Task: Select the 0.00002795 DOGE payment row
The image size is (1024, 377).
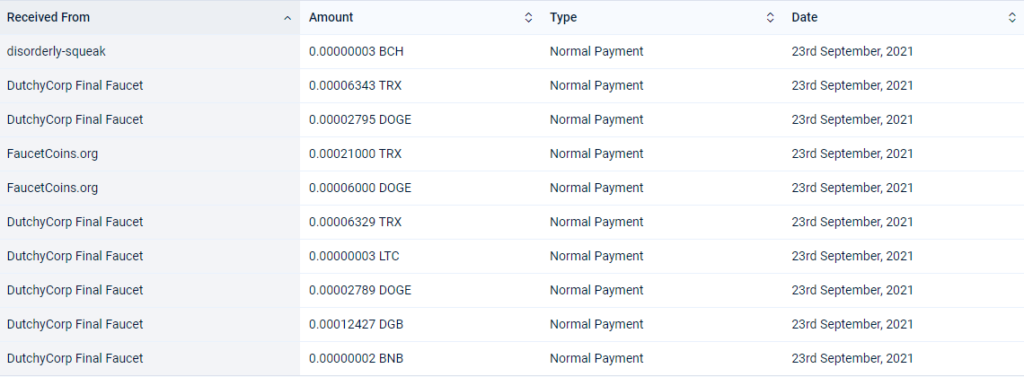Action: tap(512, 120)
